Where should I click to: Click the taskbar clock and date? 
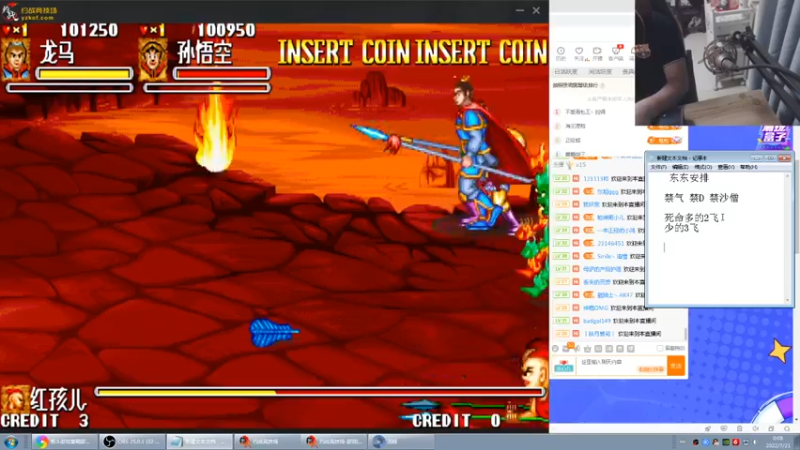pos(778,442)
